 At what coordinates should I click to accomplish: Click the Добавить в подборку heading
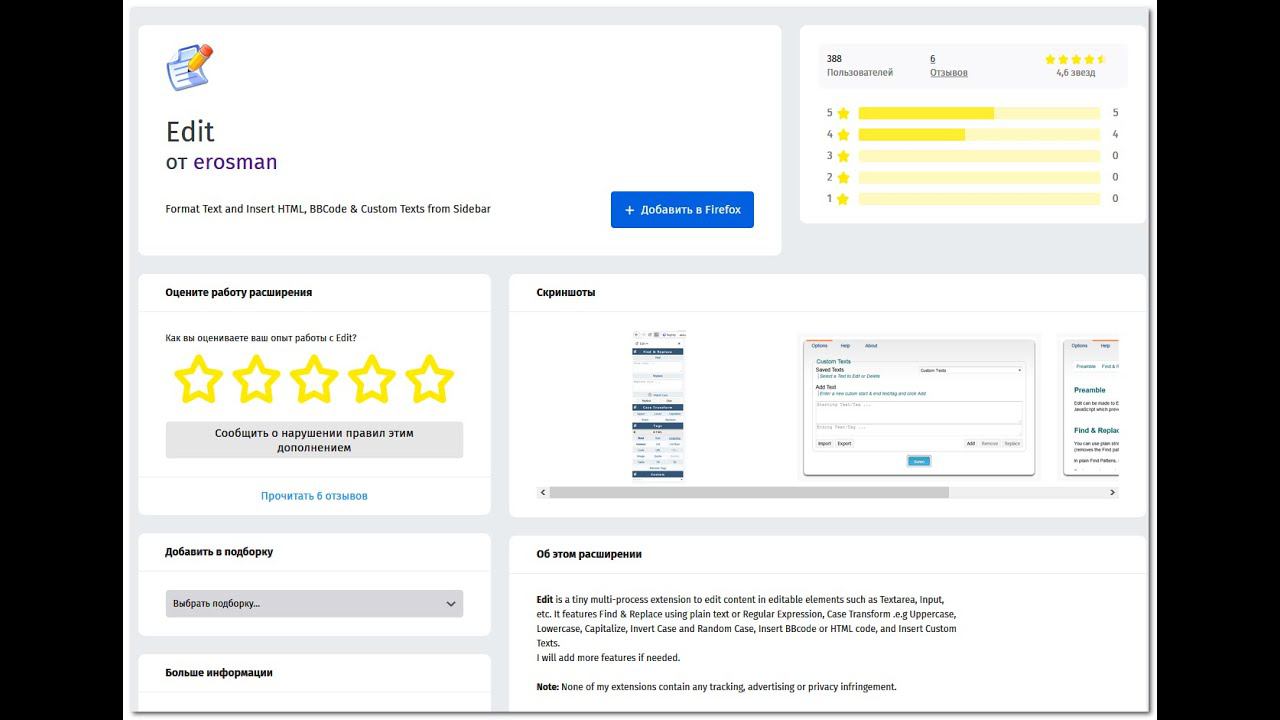pos(219,552)
